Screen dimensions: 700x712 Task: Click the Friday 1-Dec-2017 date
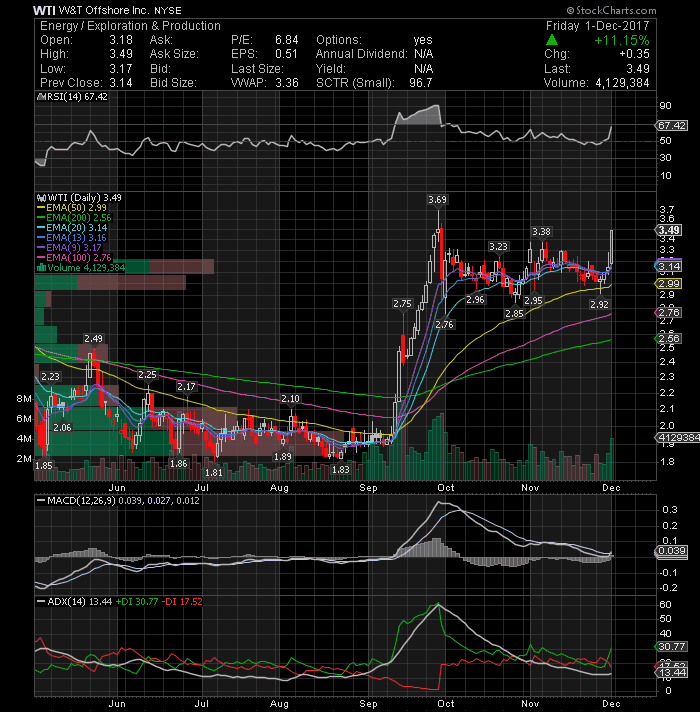pyautogui.click(x=597, y=26)
